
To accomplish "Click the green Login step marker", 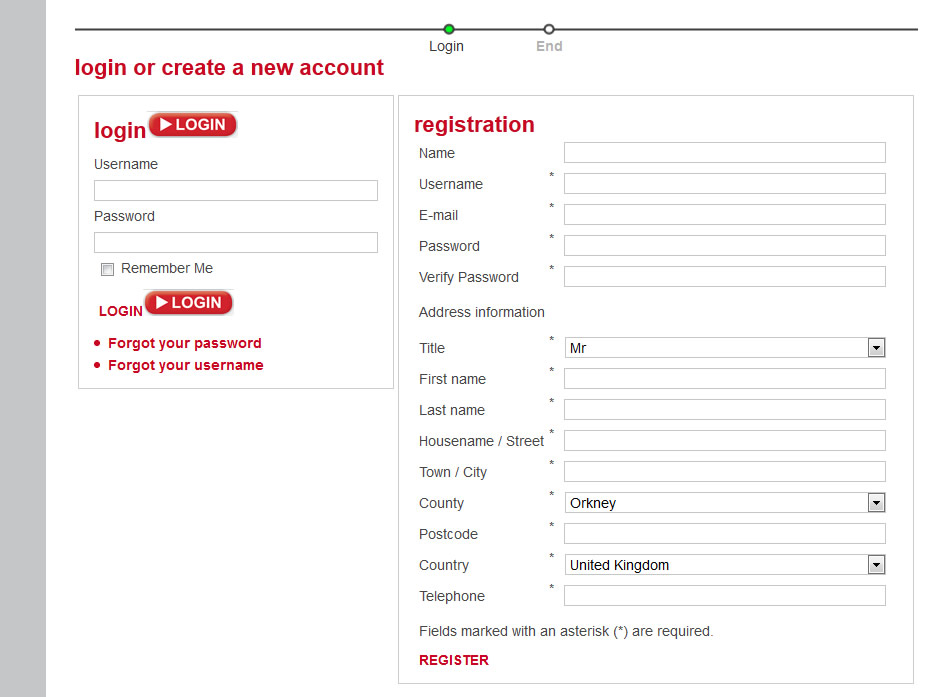I will [x=449, y=29].
